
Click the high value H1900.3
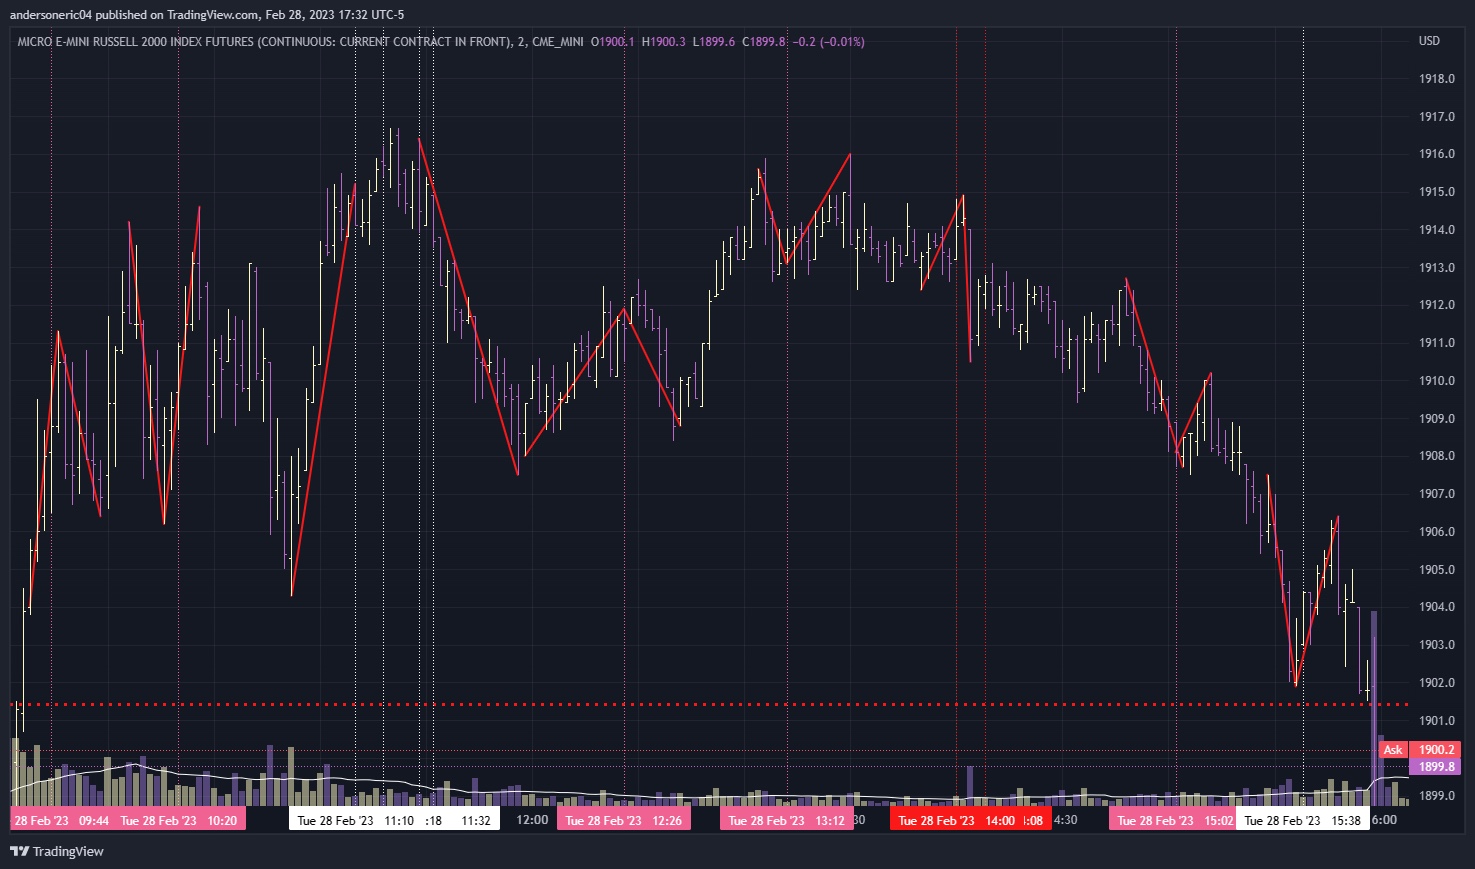pyautogui.click(x=663, y=42)
